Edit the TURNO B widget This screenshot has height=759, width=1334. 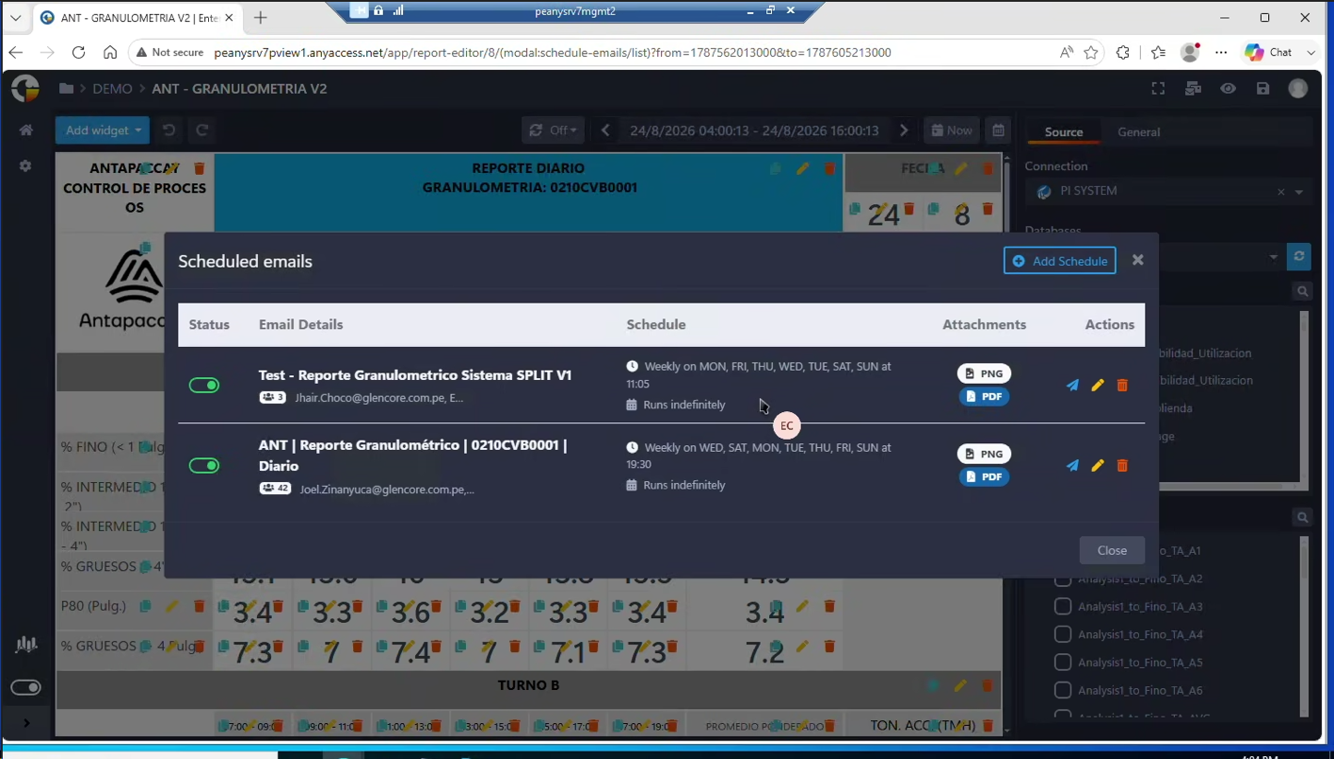click(960, 686)
